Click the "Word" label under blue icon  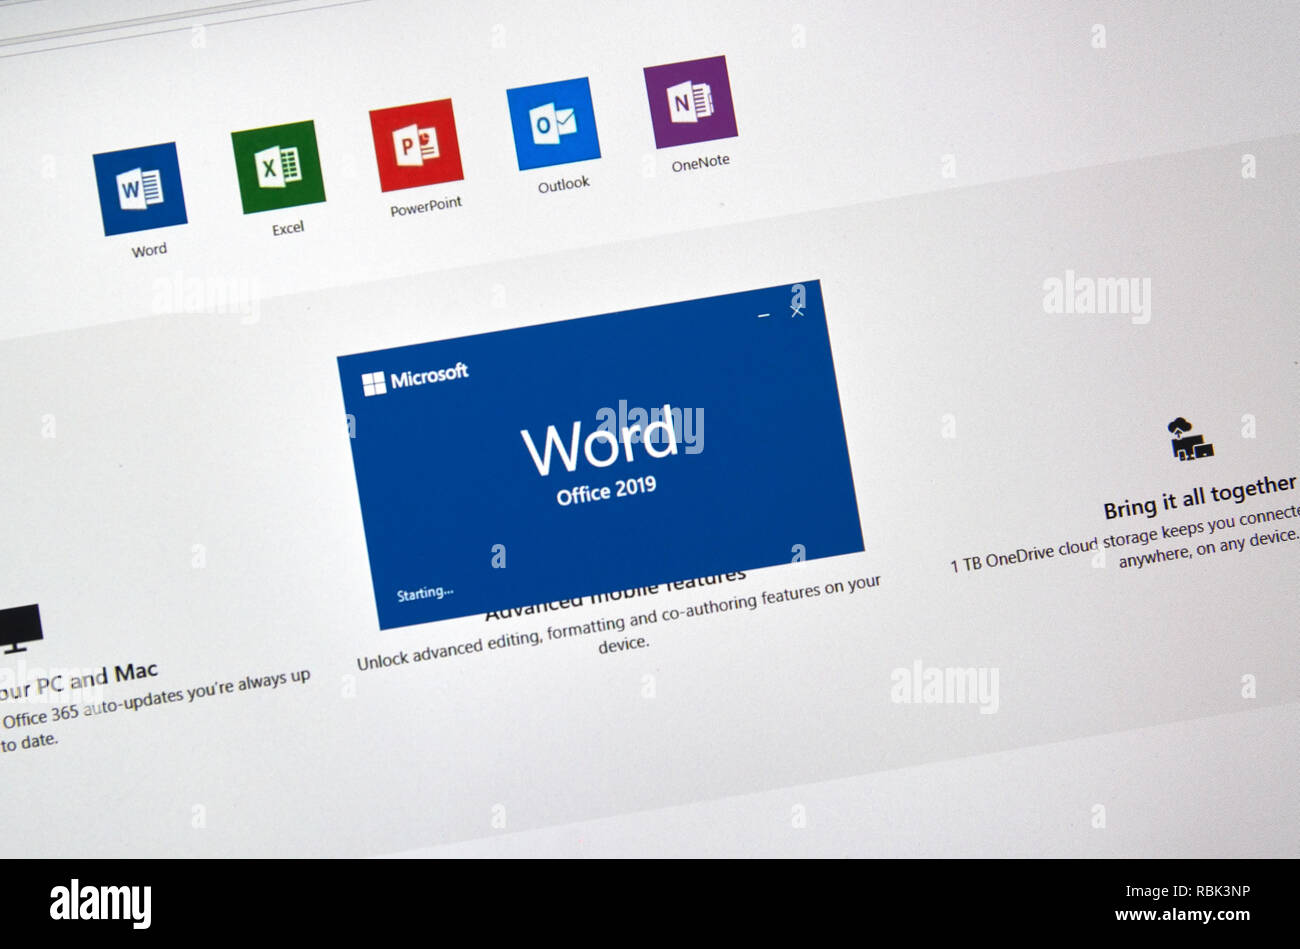coord(149,250)
